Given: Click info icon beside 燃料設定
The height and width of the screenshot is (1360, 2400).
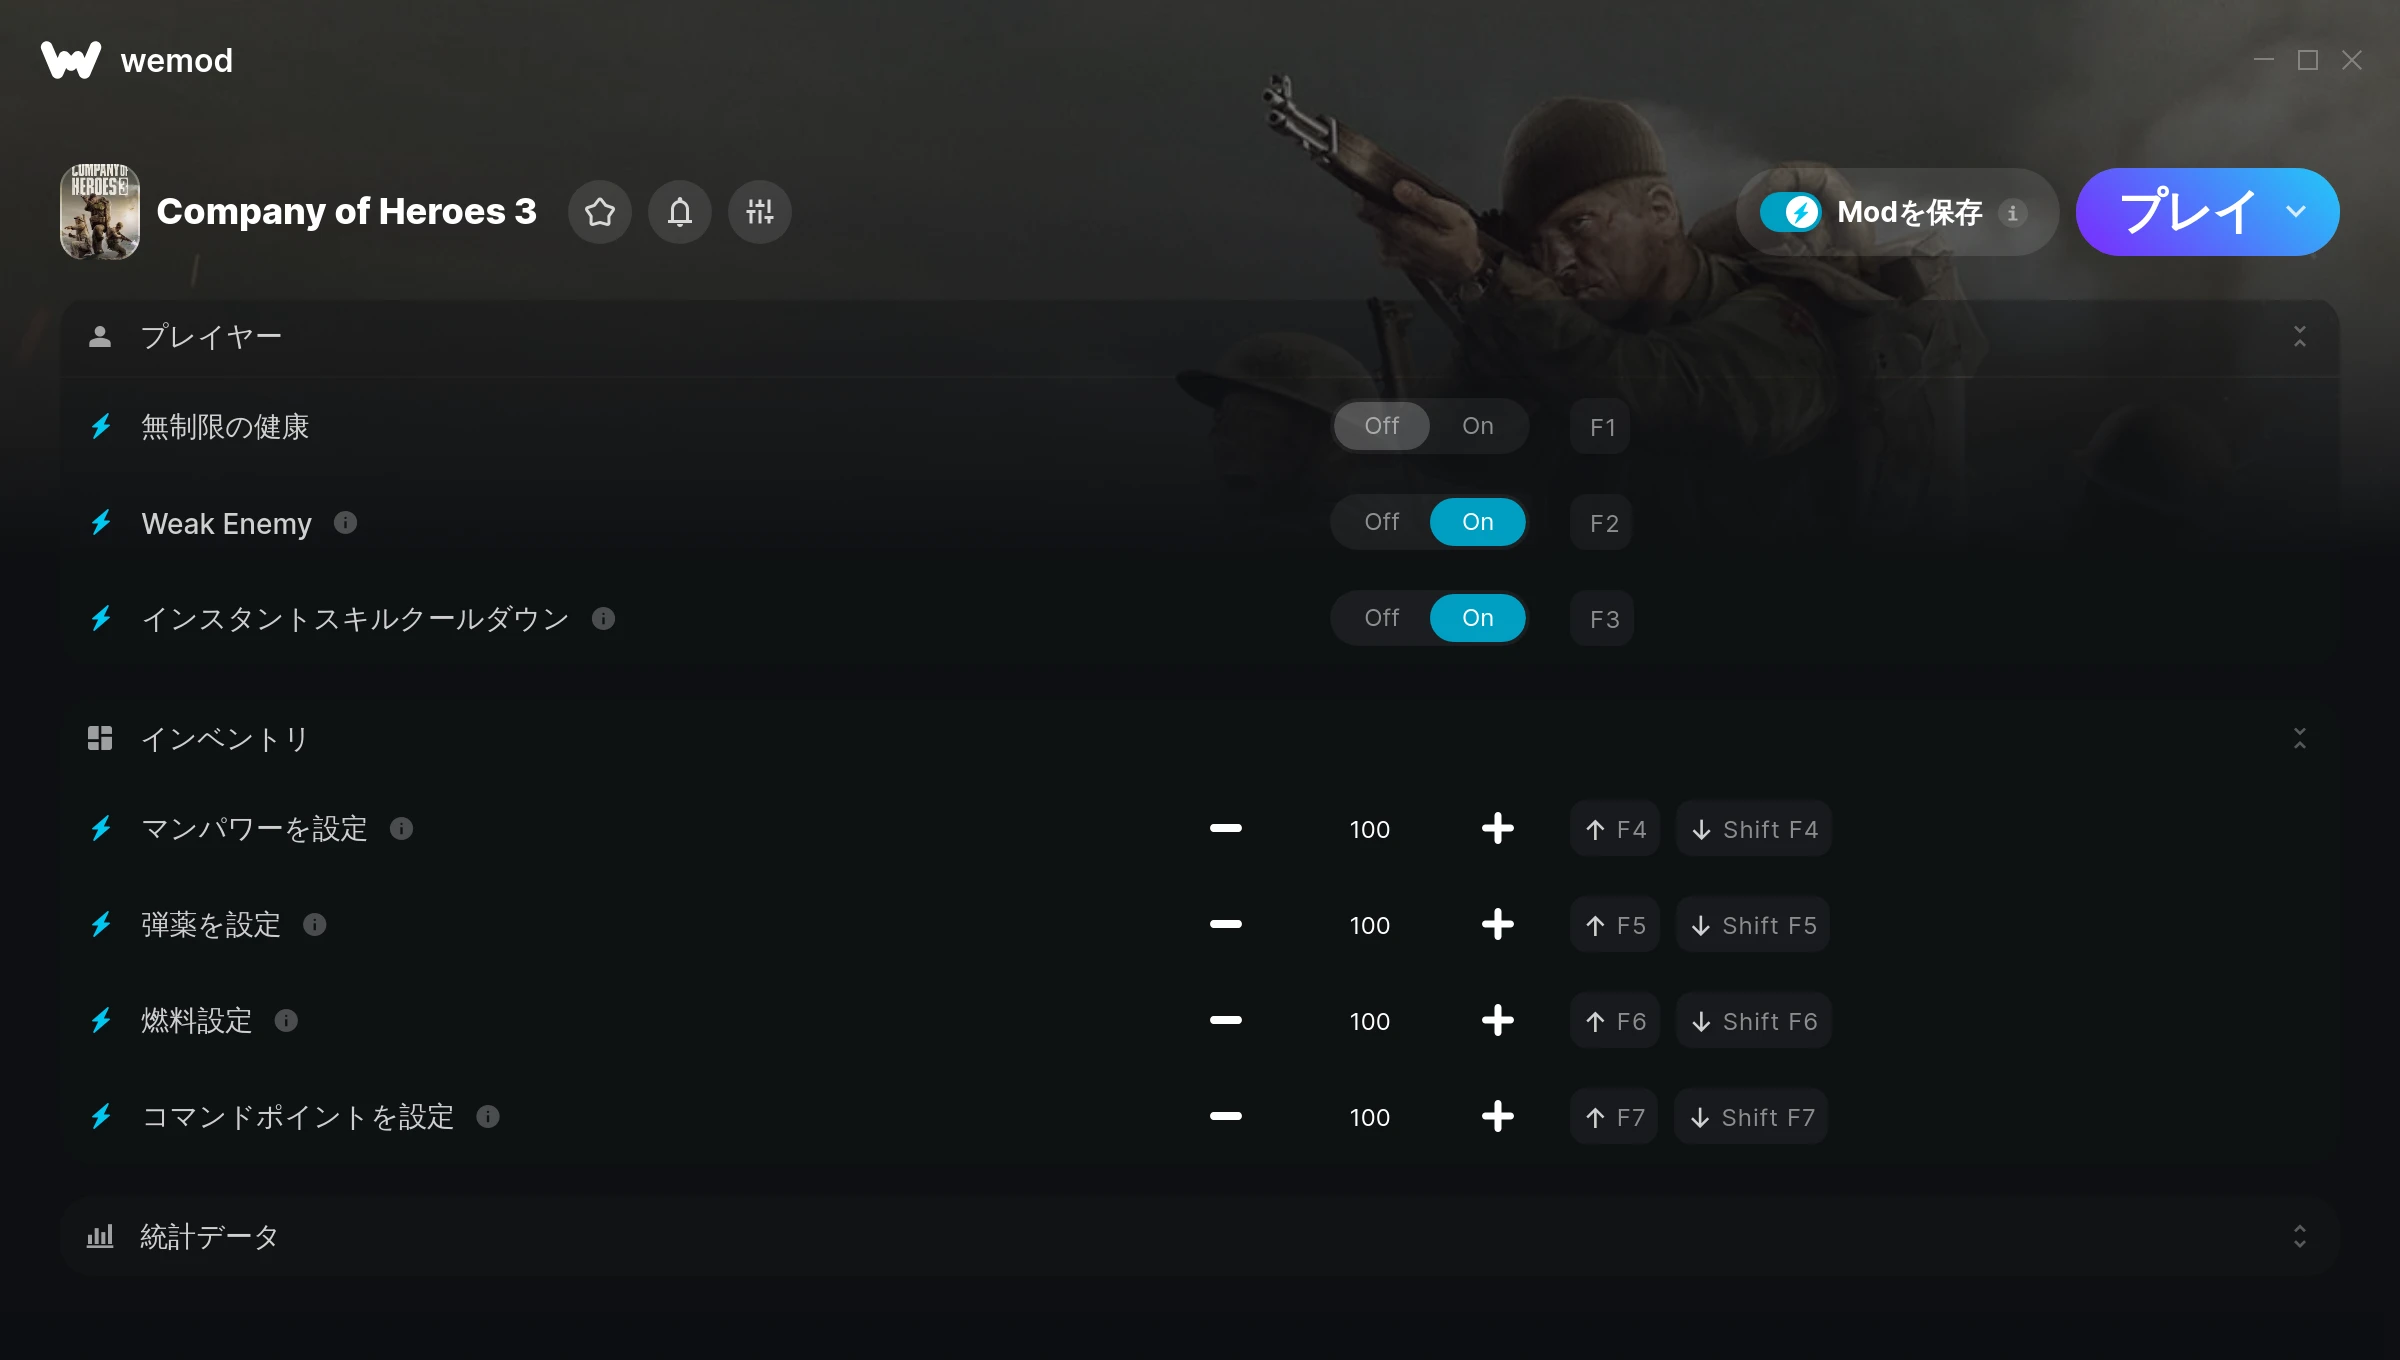Looking at the screenshot, I should pyautogui.click(x=286, y=1020).
